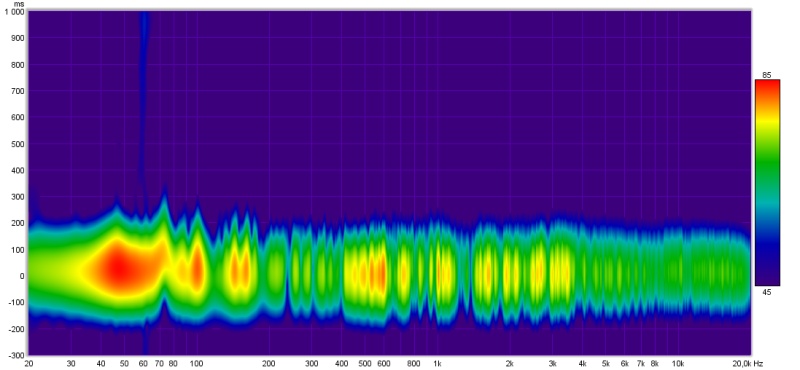Click the red hotspot near 45 Hz
This screenshot has width=800, height=370.
coord(118,268)
